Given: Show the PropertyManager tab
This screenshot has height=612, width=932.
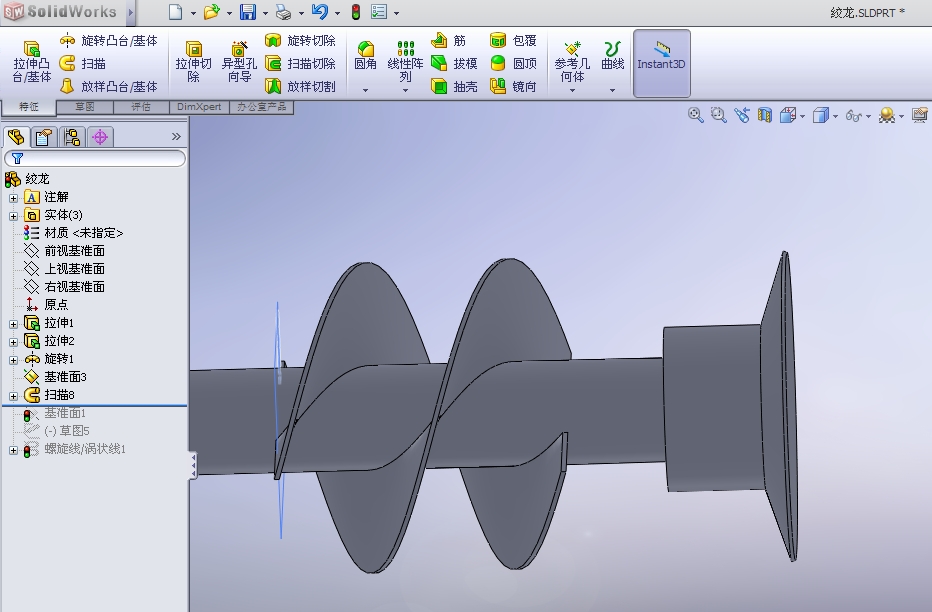Looking at the screenshot, I should click(43, 137).
